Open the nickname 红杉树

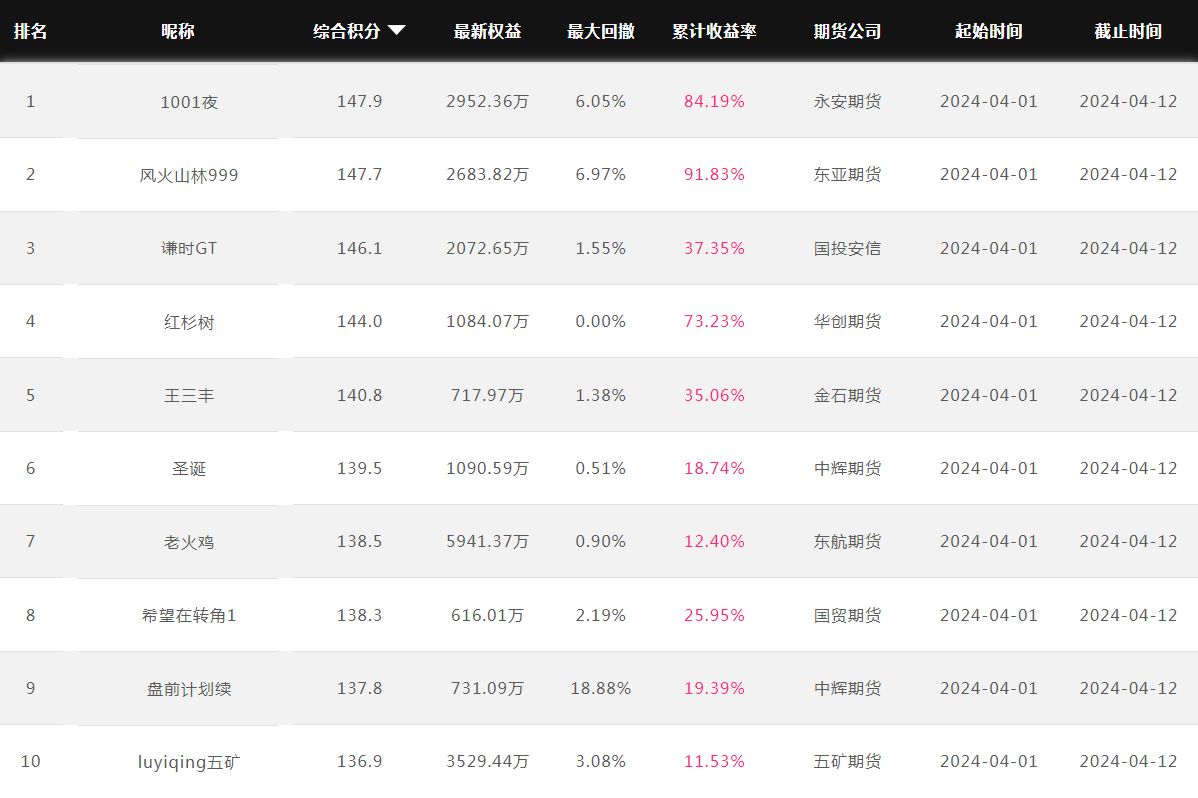point(189,322)
